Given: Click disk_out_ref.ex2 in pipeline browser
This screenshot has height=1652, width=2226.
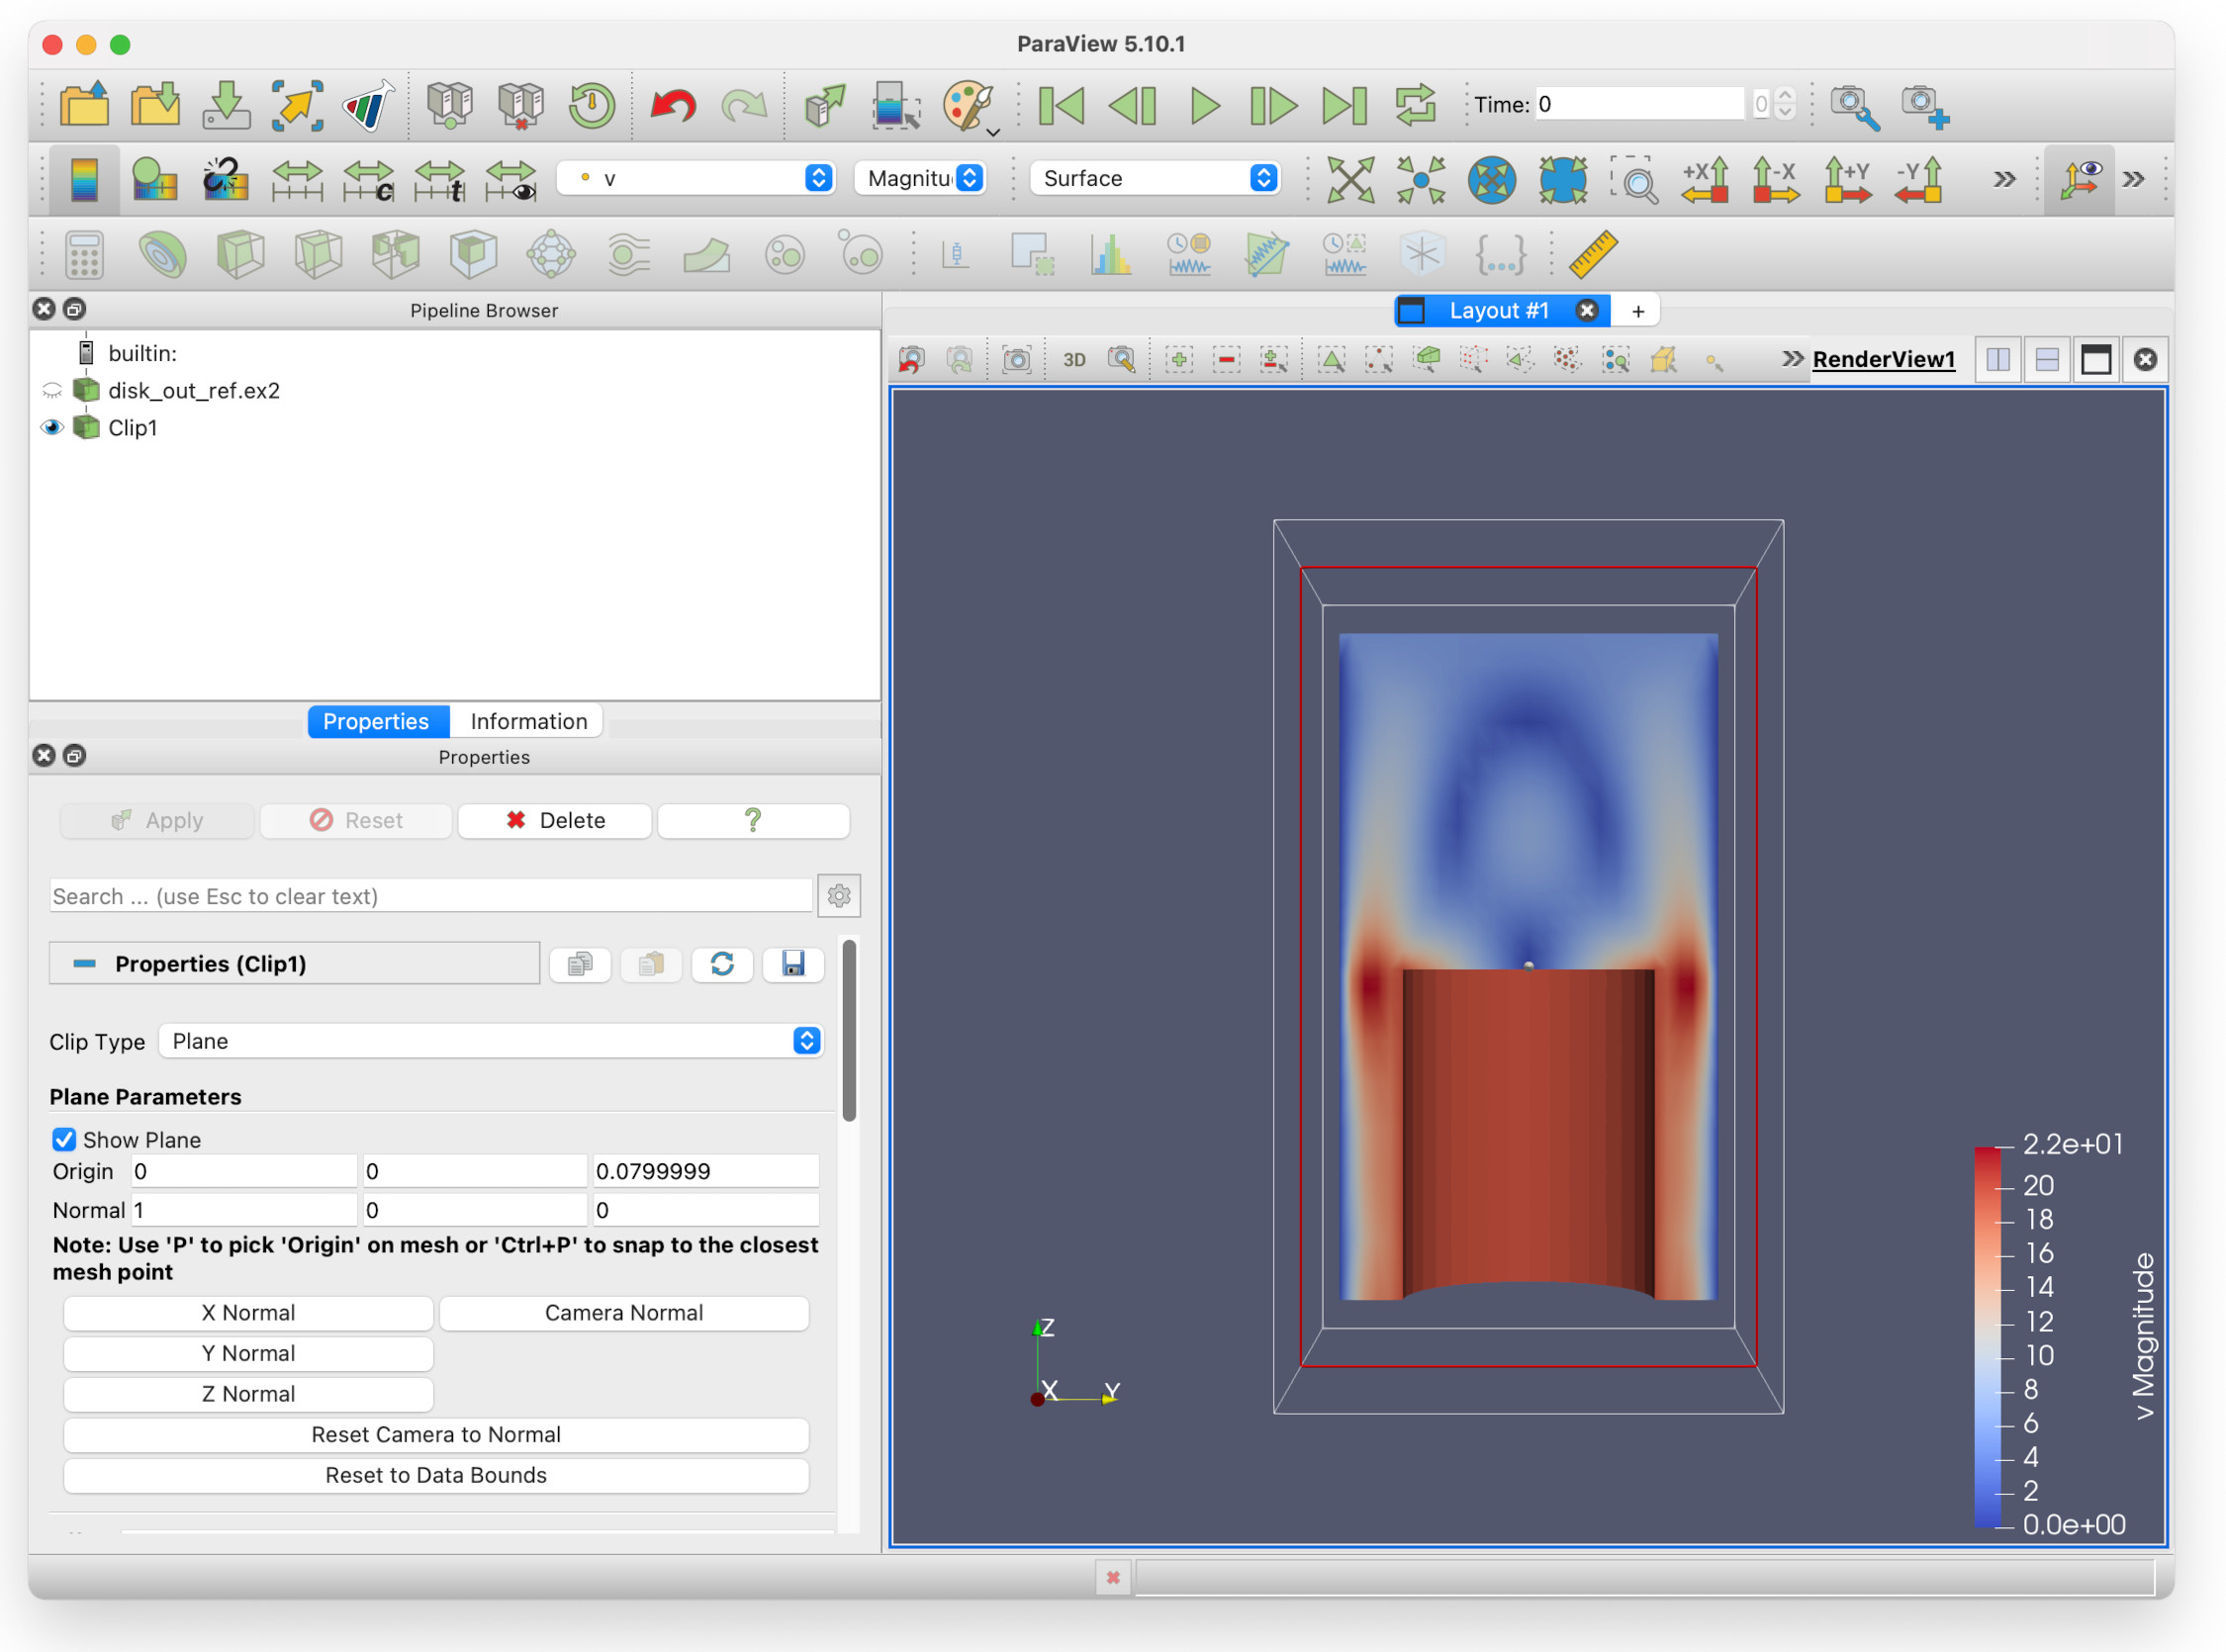Looking at the screenshot, I should tap(194, 389).
